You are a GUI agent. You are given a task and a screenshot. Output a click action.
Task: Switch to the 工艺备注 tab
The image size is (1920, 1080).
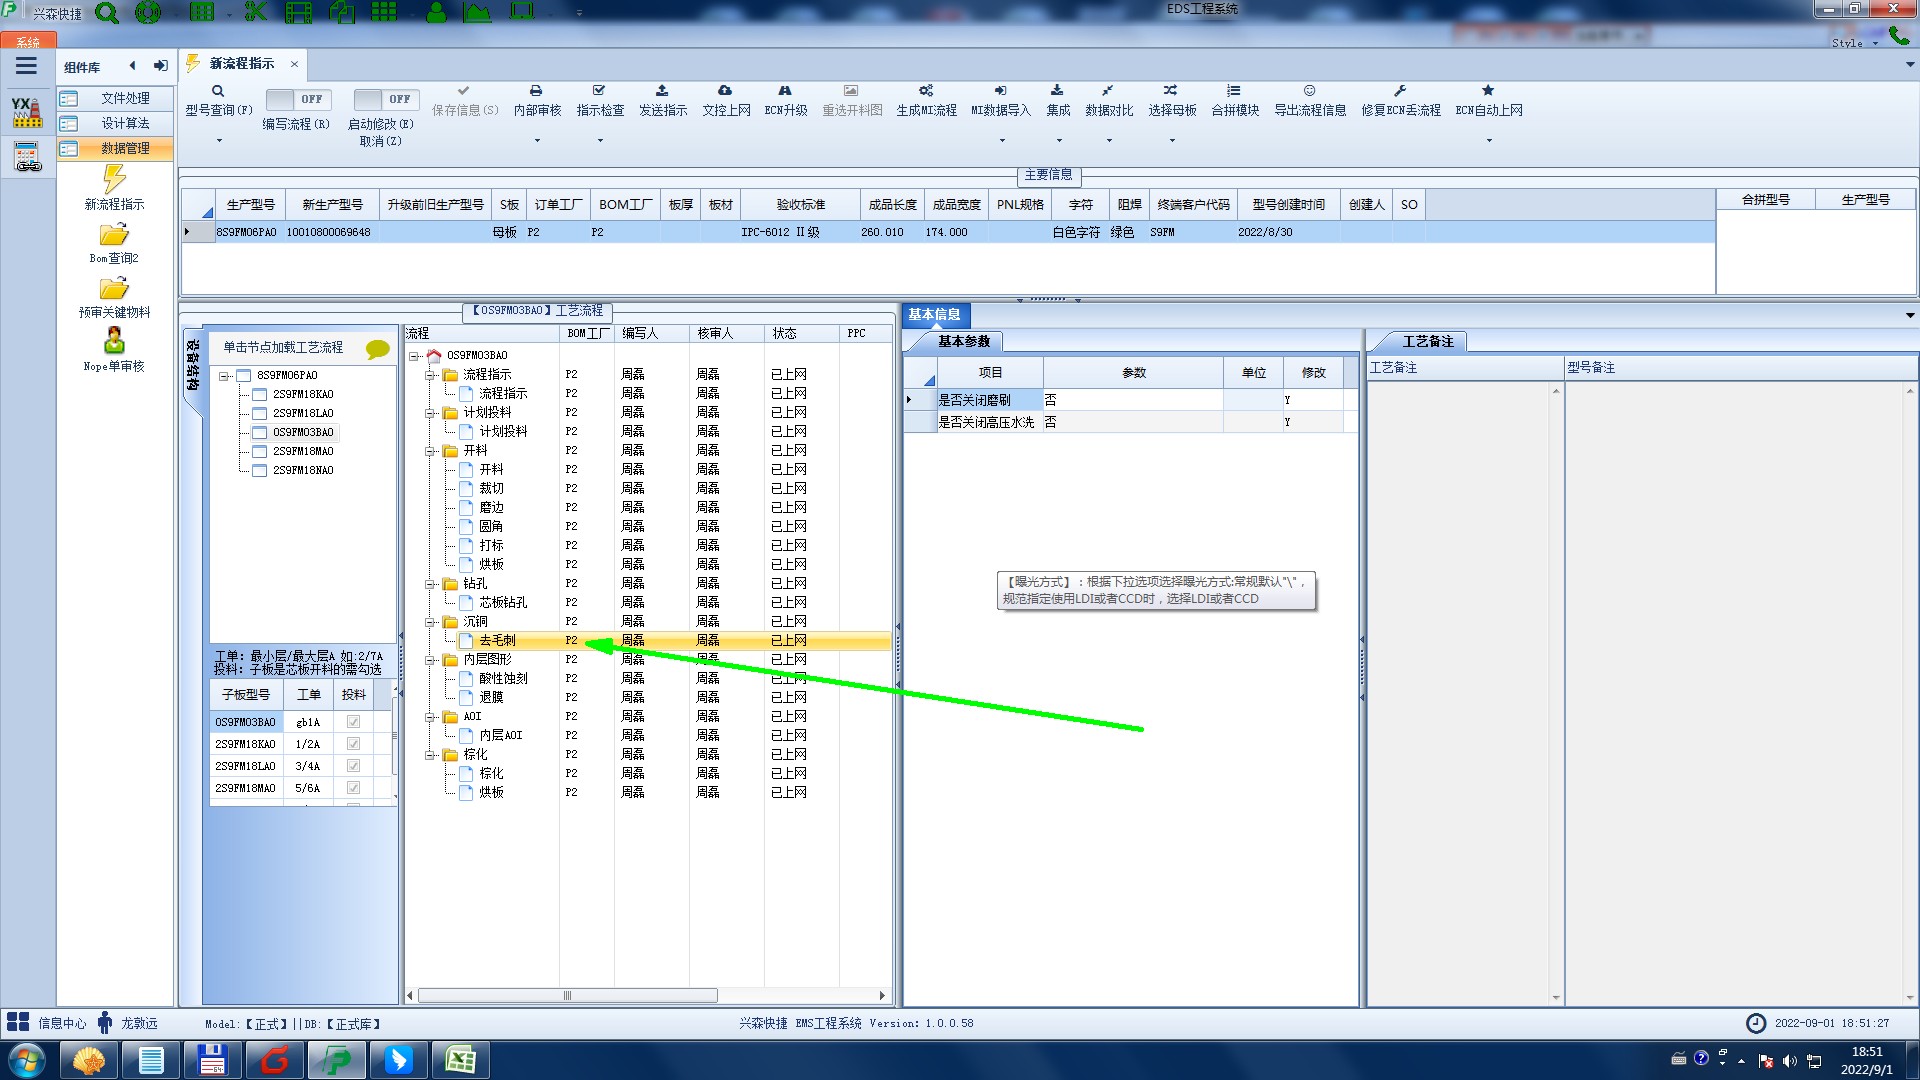coord(1427,342)
